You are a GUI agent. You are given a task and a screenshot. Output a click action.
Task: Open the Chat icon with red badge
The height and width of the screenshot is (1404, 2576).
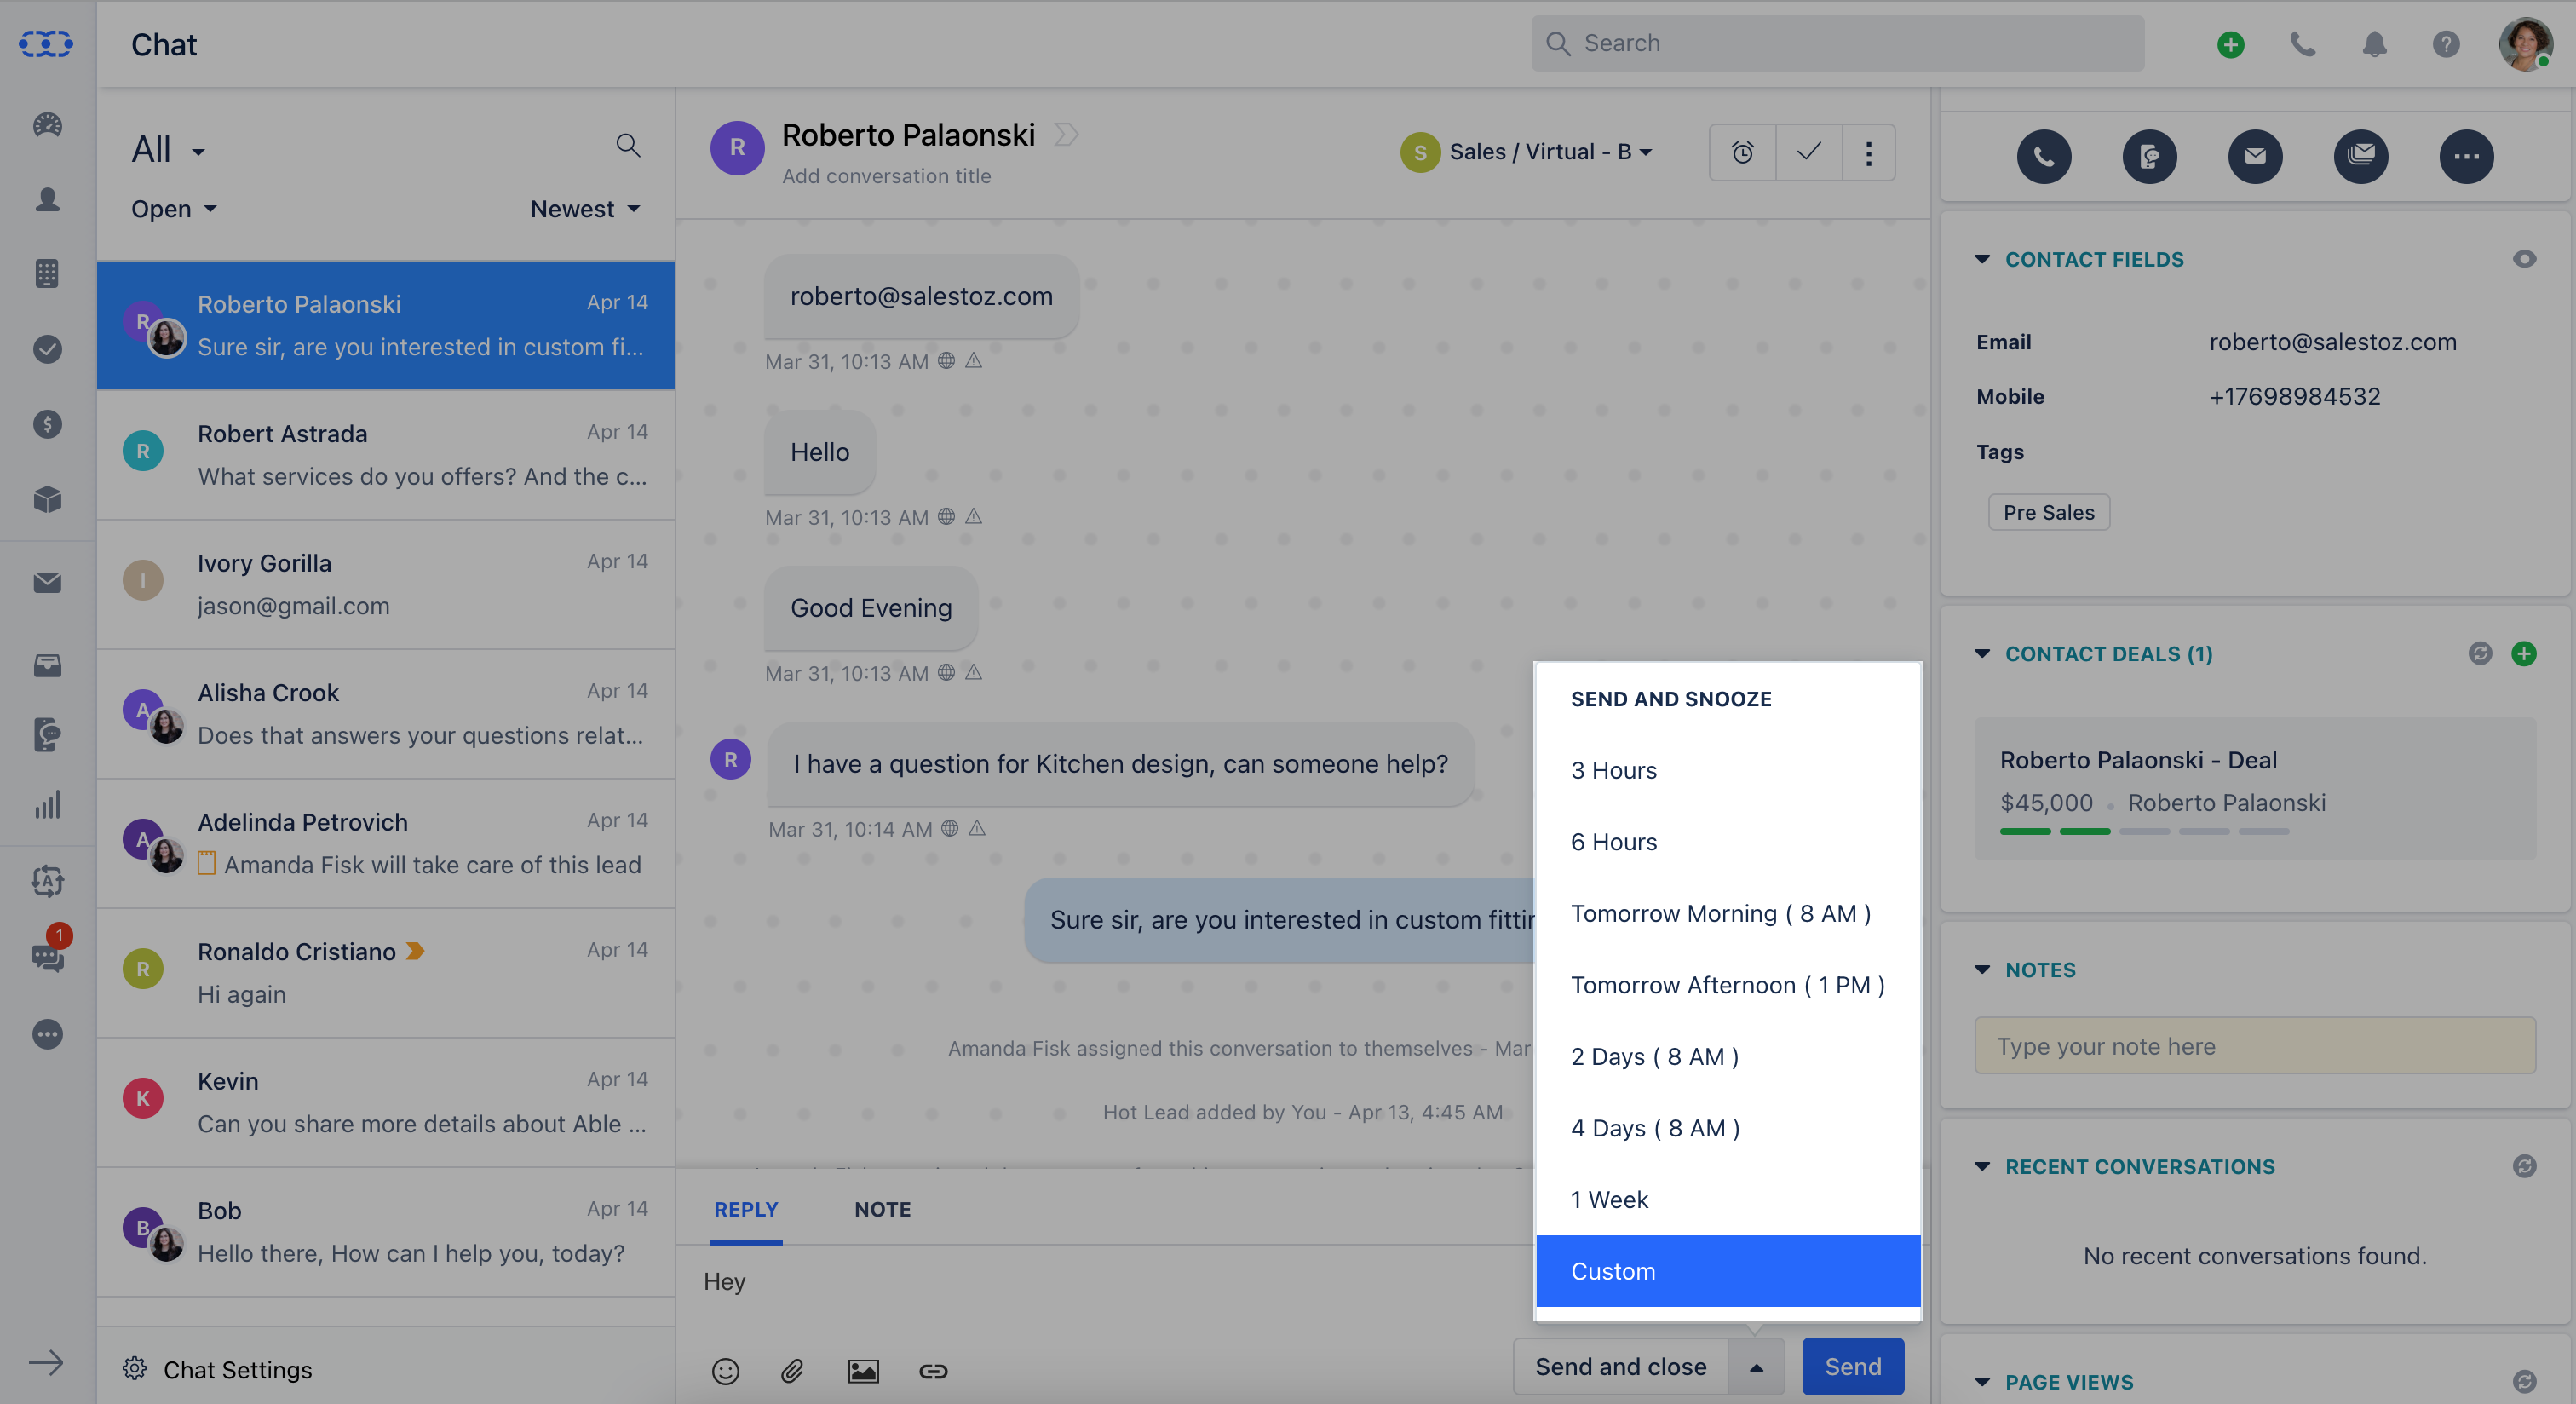[x=47, y=955]
